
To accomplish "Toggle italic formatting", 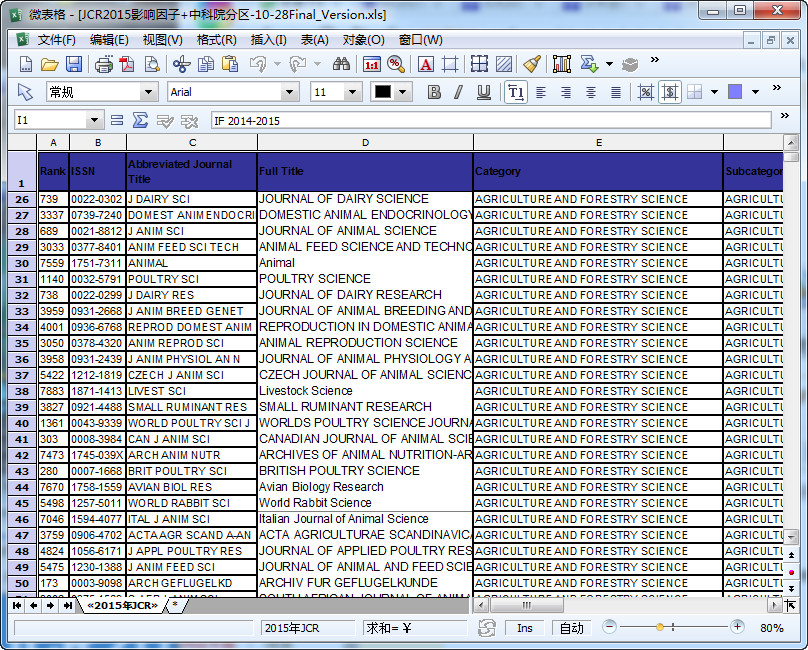I will (x=458, y=92).
